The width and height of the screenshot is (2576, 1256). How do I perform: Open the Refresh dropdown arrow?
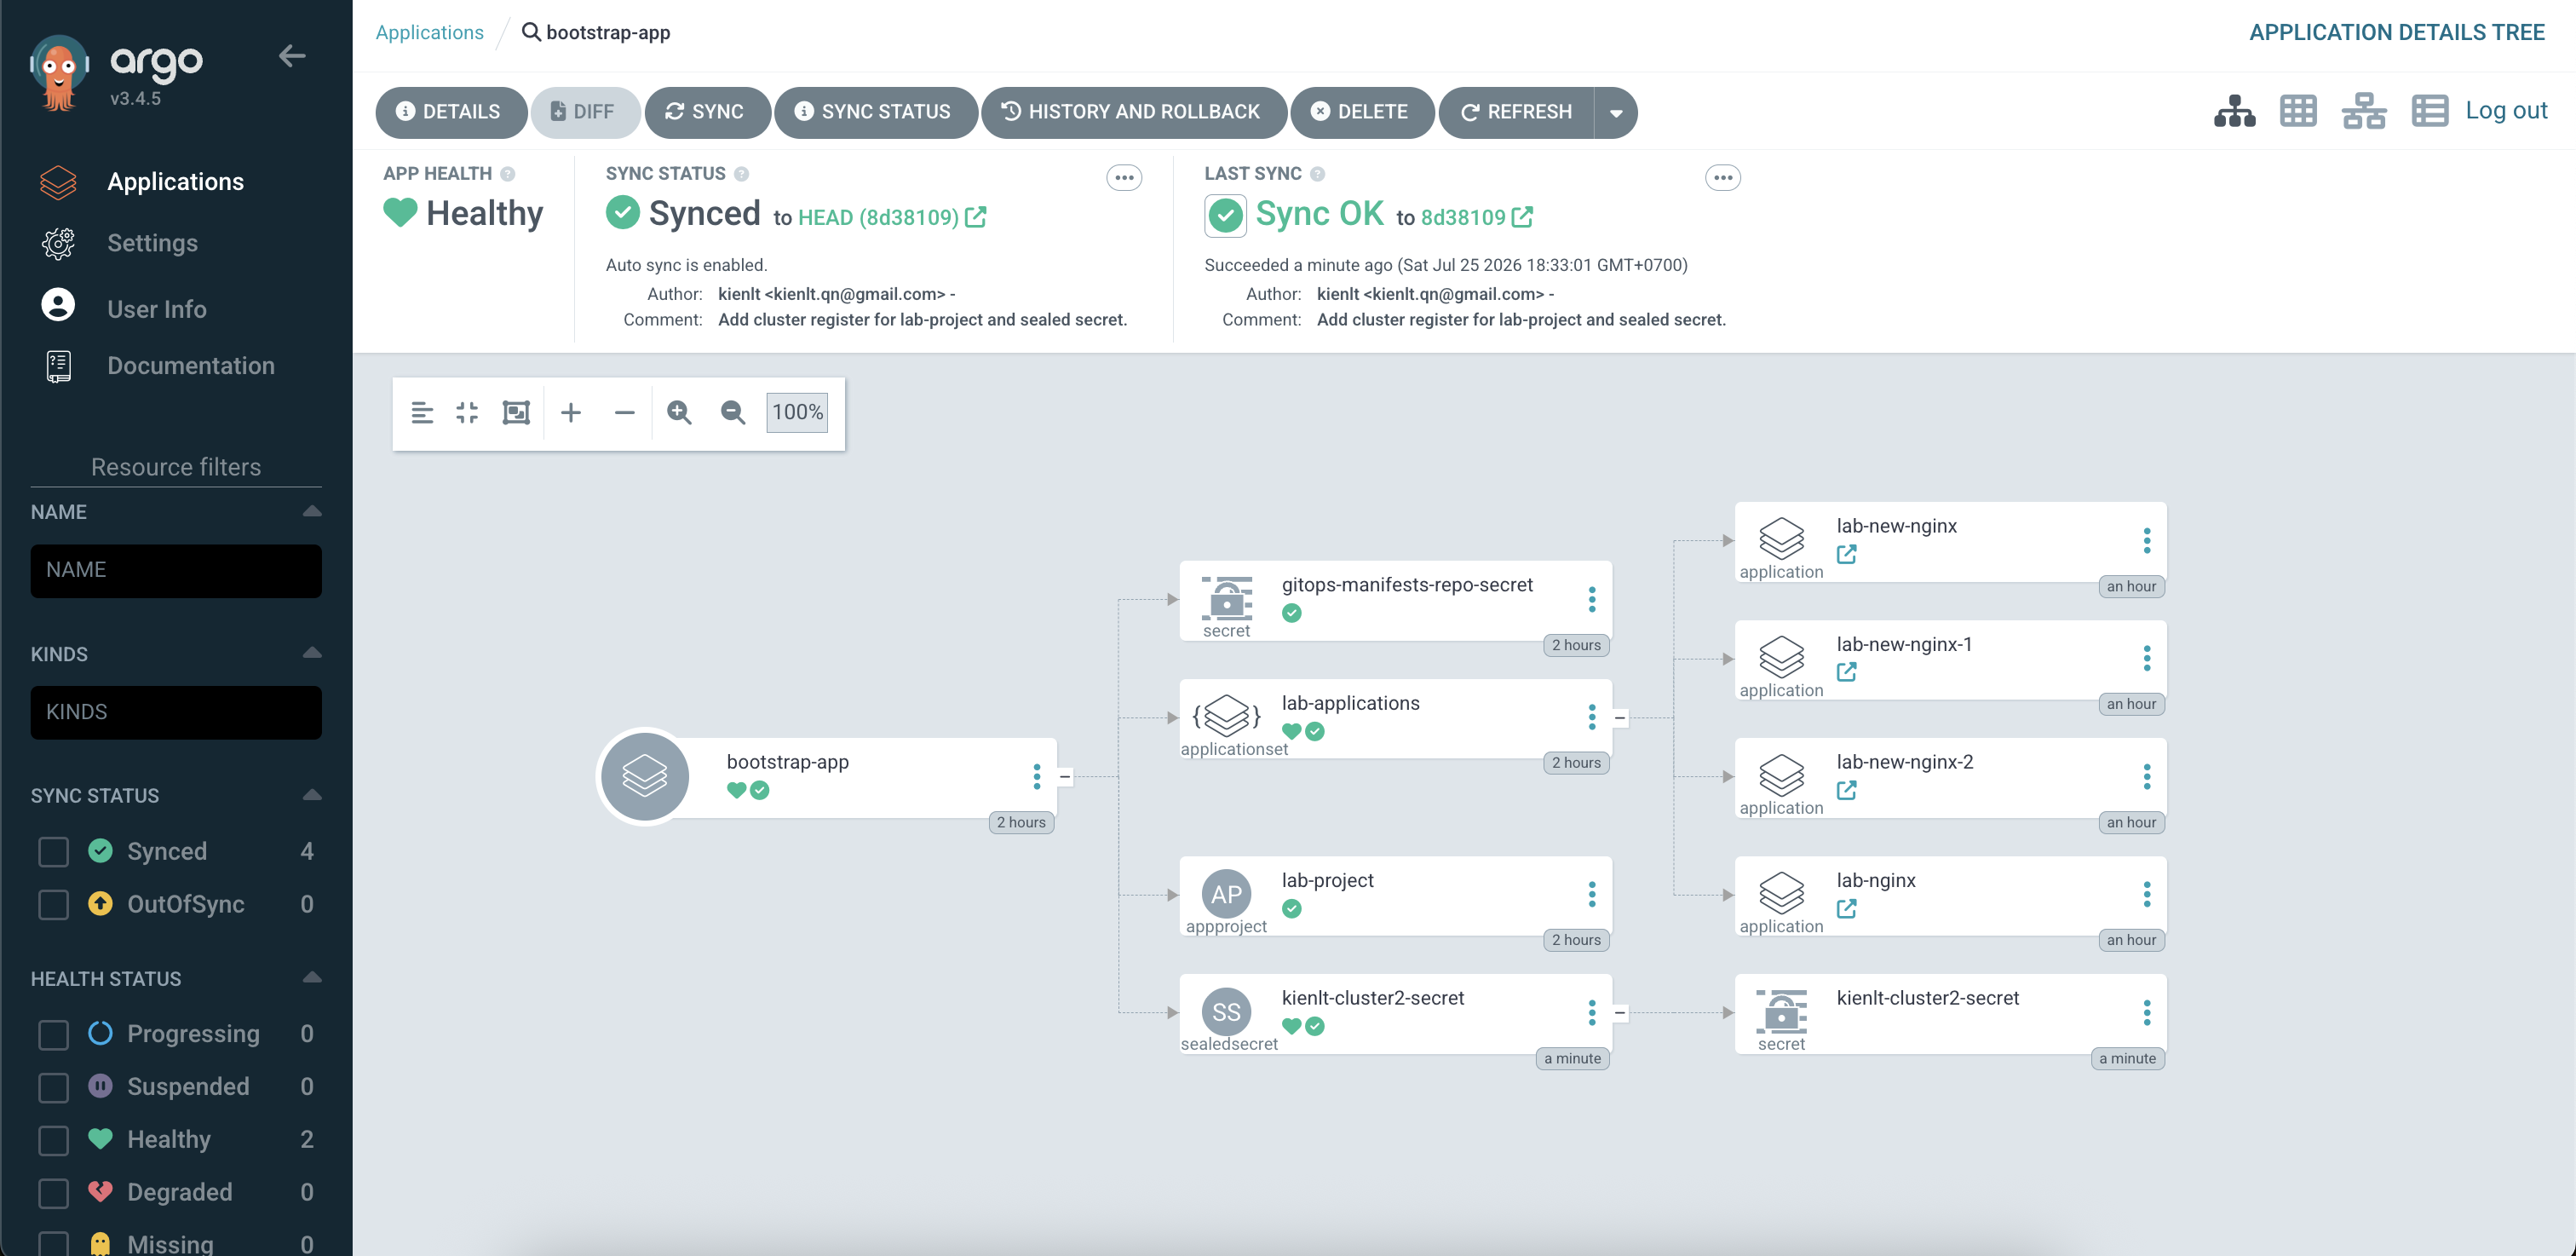click(1616, 112)
